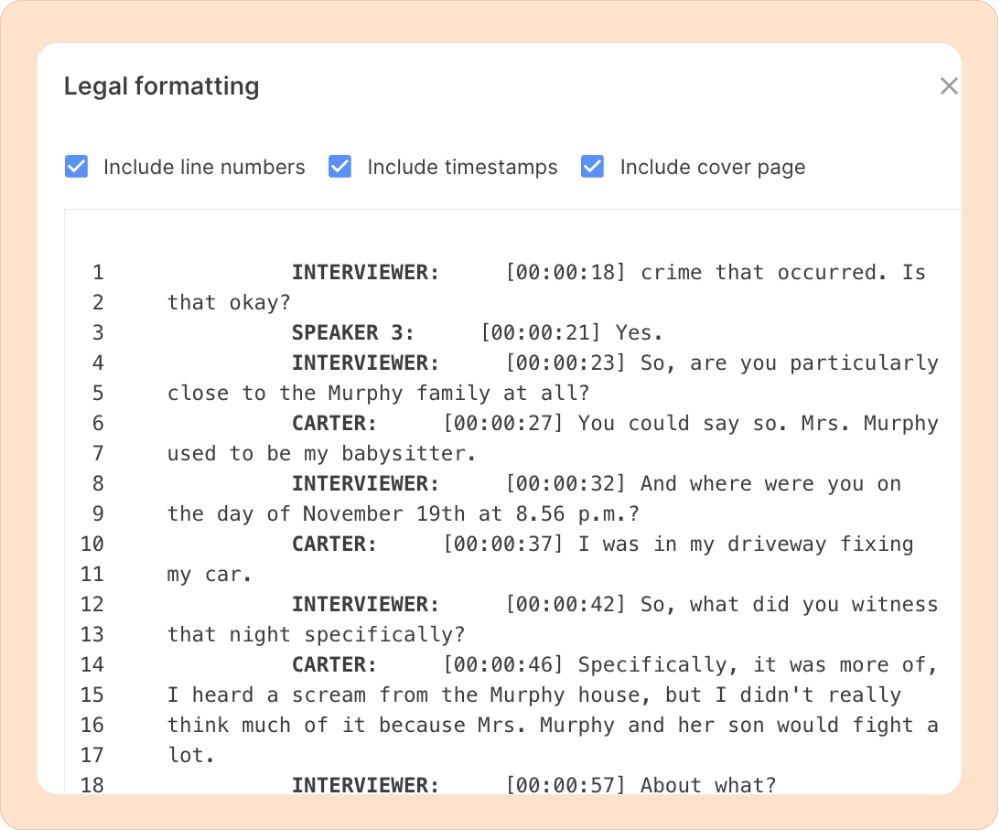
Task: Disable the Include cover page checkbox
Action: (593, 167)
